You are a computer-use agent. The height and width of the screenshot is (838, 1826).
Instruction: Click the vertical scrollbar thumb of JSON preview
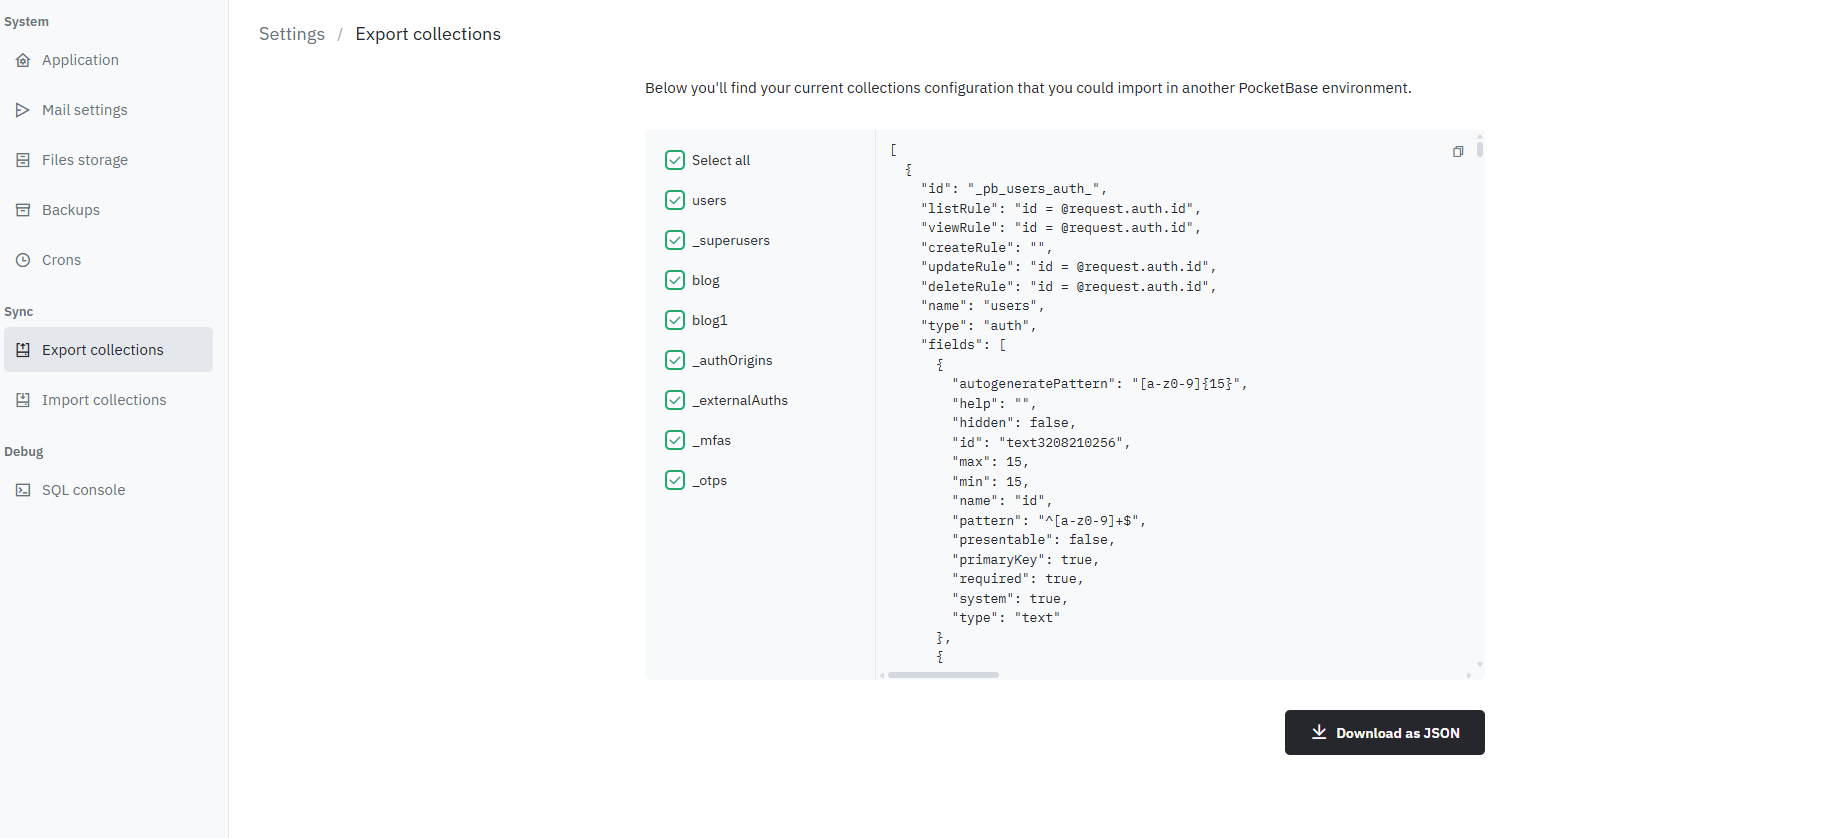(x=1480, y=149)
